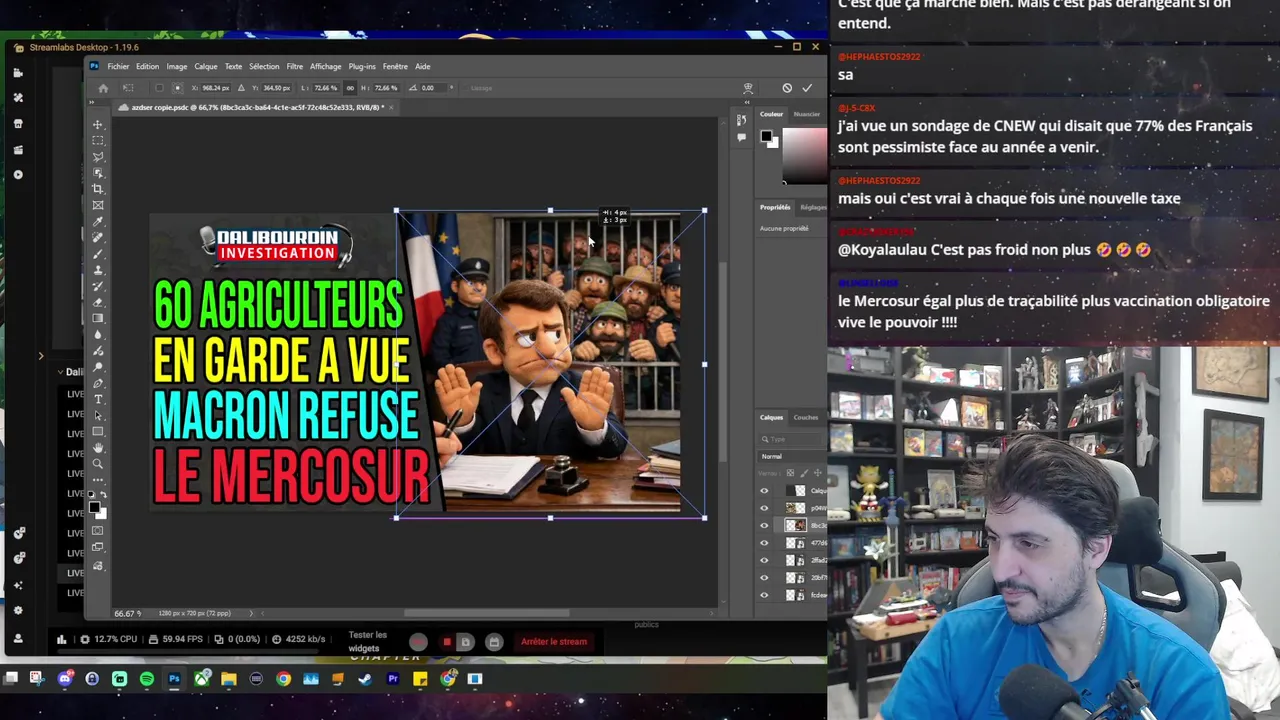Close the azdser copie.psdc document tab
1280x720 pixels.
(x=391, y=107)
